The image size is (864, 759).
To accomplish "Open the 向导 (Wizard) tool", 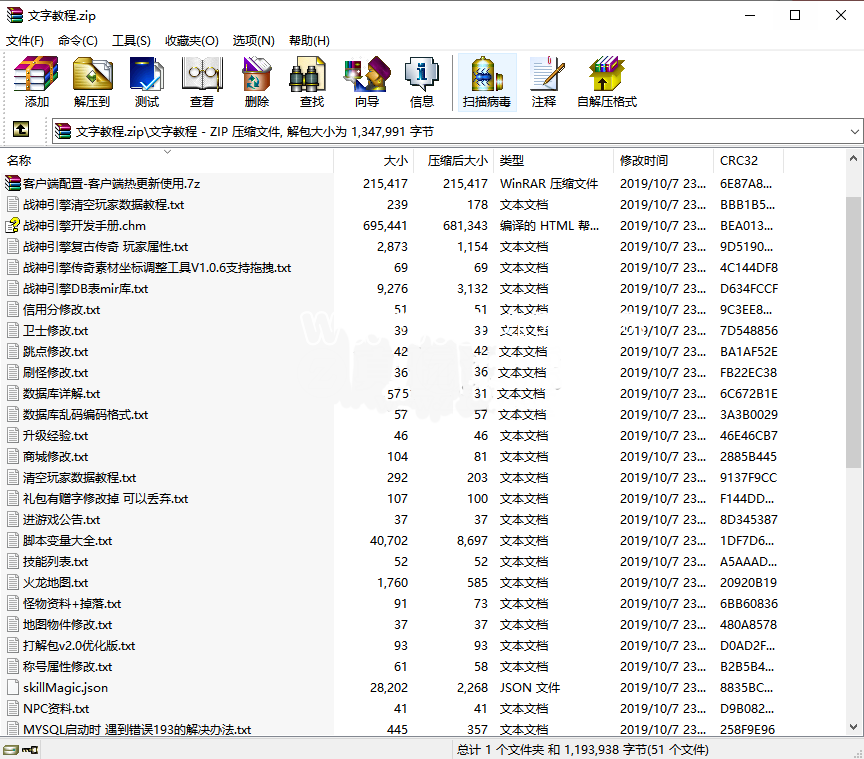I will click(366, 82).
